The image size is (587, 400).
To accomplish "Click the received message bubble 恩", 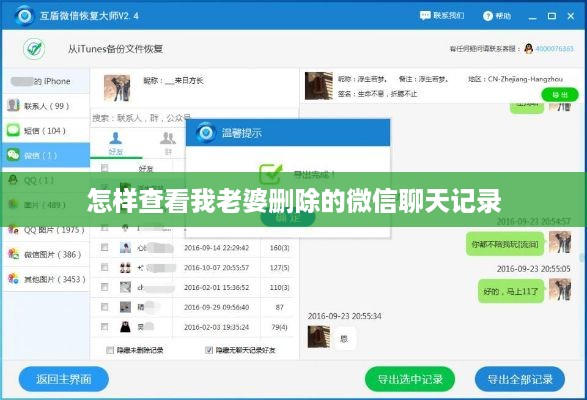I will pos(344,339).
